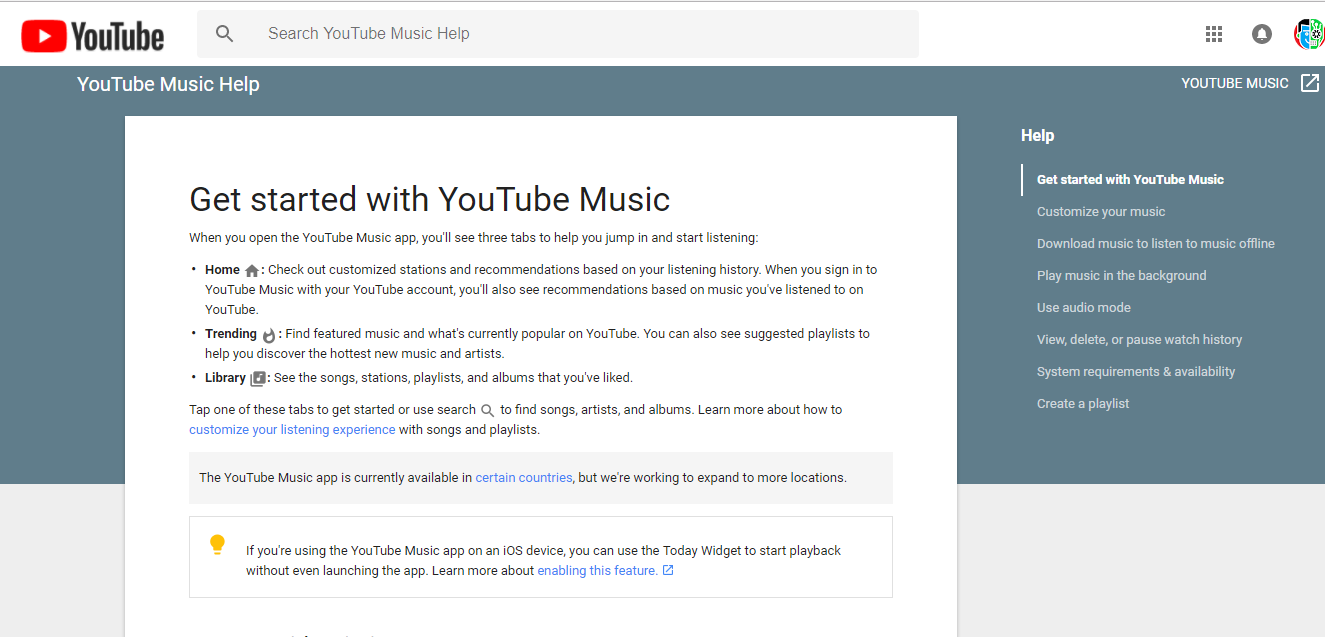The height and width of the screenshot is (637, 1325).
Task: Click the yellow lightbulb tip icon
Action: pos(217,545)
